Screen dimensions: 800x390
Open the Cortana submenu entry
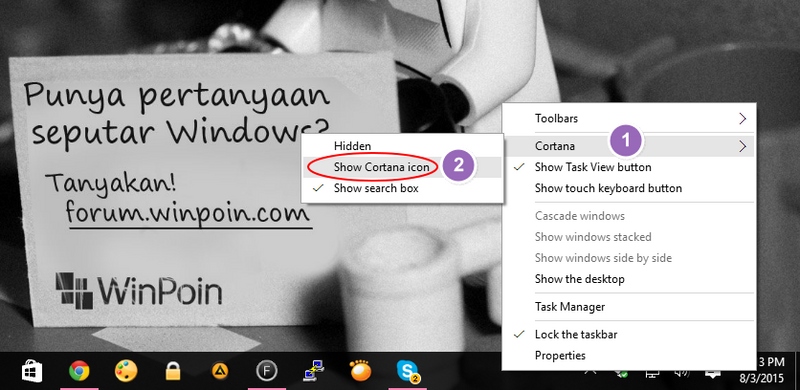pos(629,146)
